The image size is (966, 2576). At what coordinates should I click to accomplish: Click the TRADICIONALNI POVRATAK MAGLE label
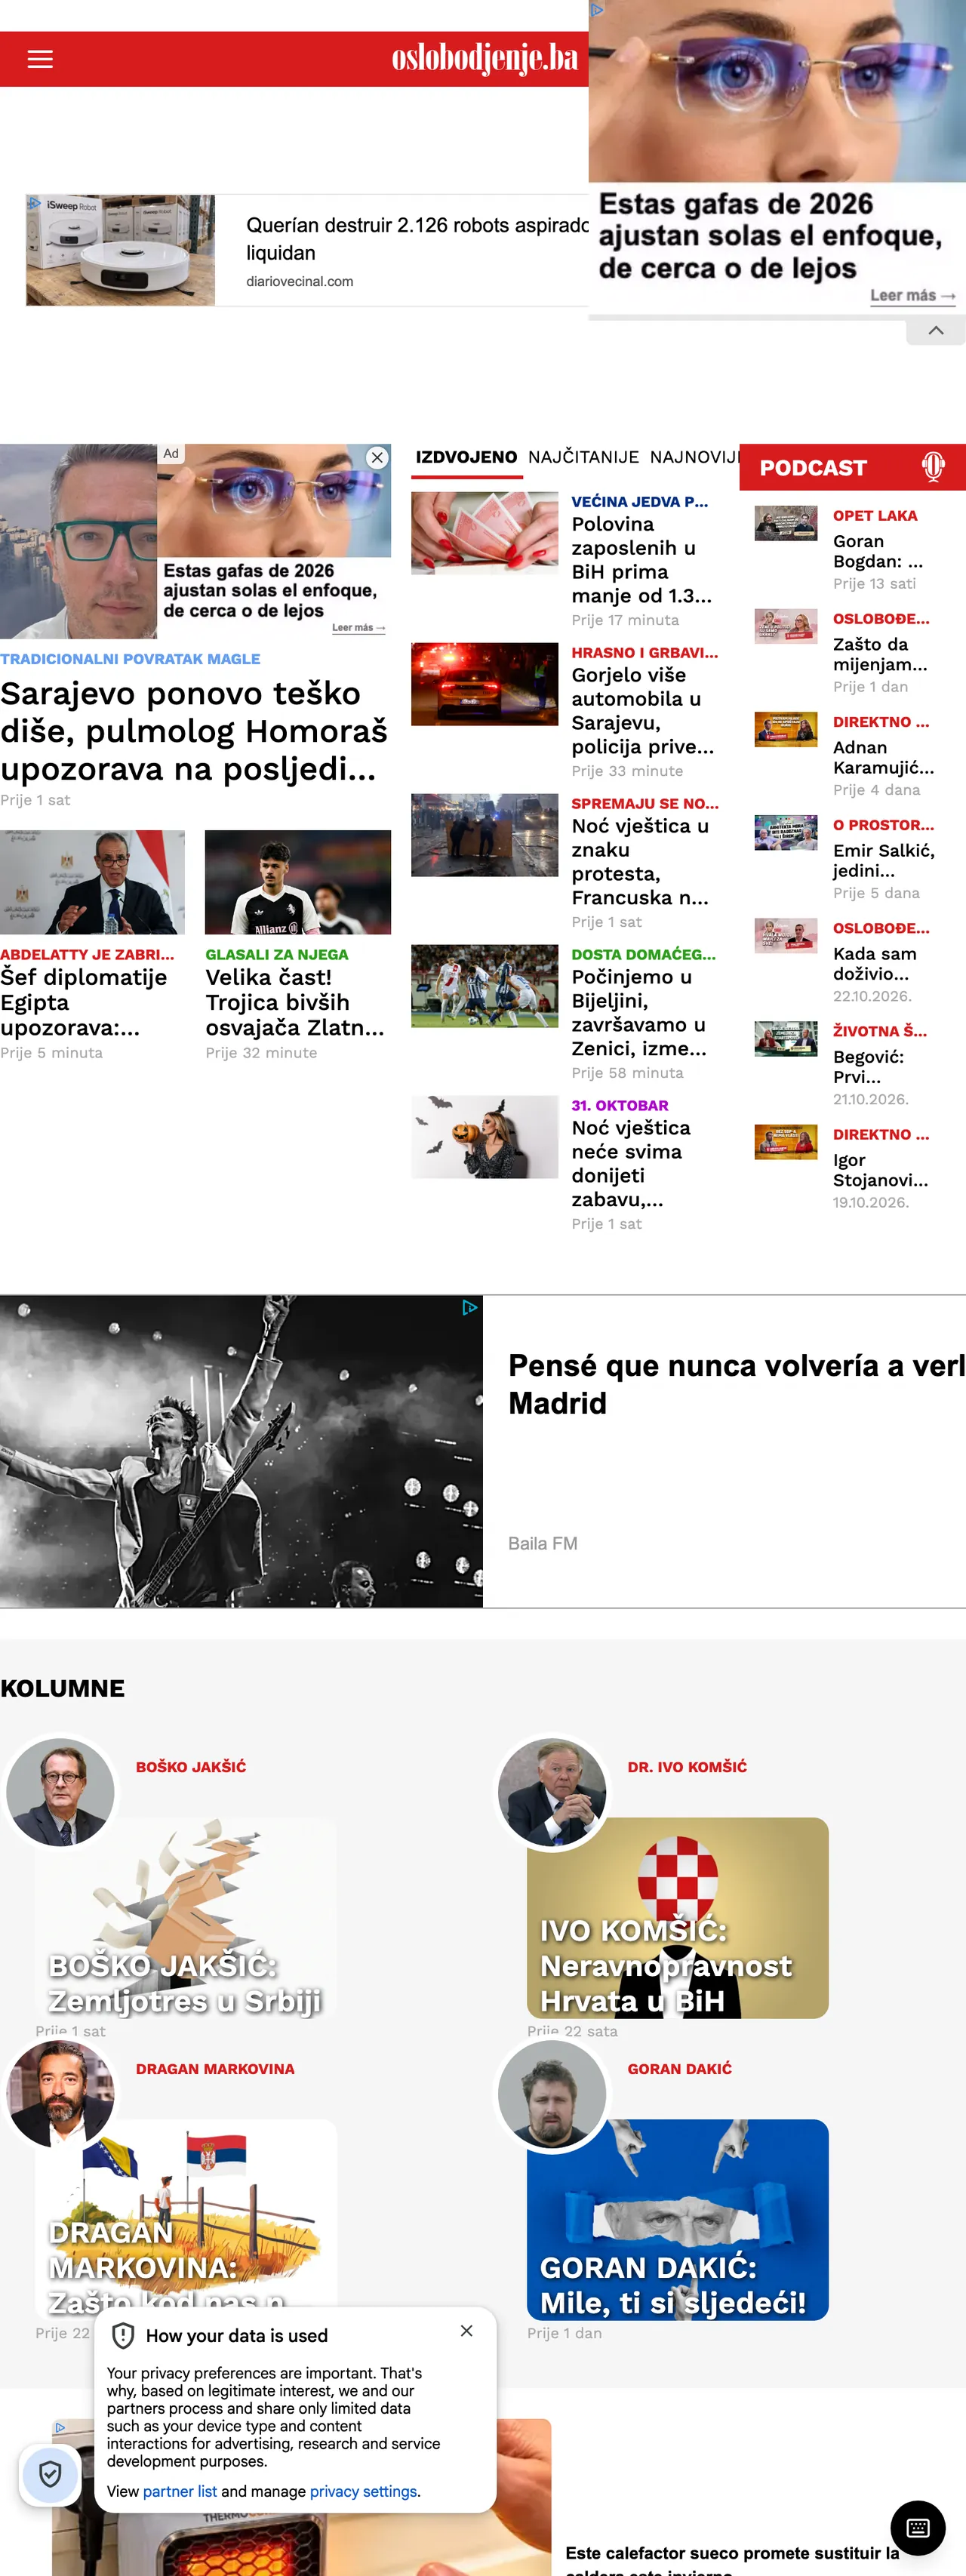[130, 659]
